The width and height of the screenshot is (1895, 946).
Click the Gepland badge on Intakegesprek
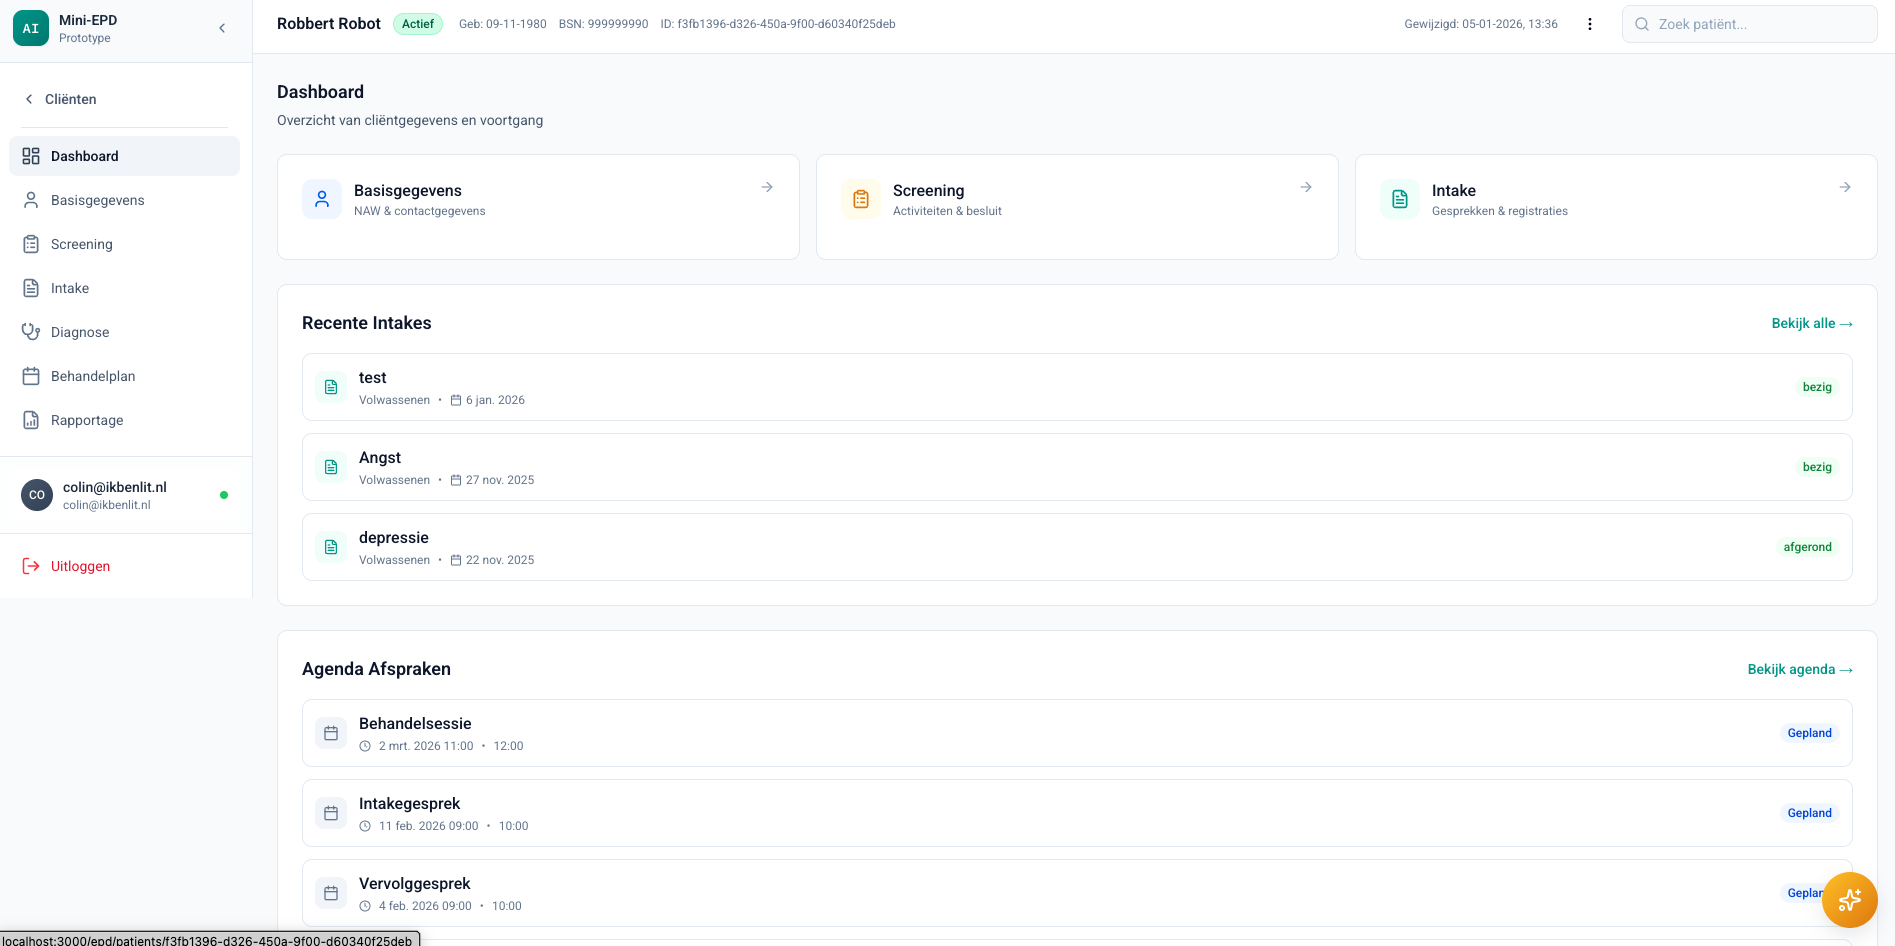point(1810,813)
